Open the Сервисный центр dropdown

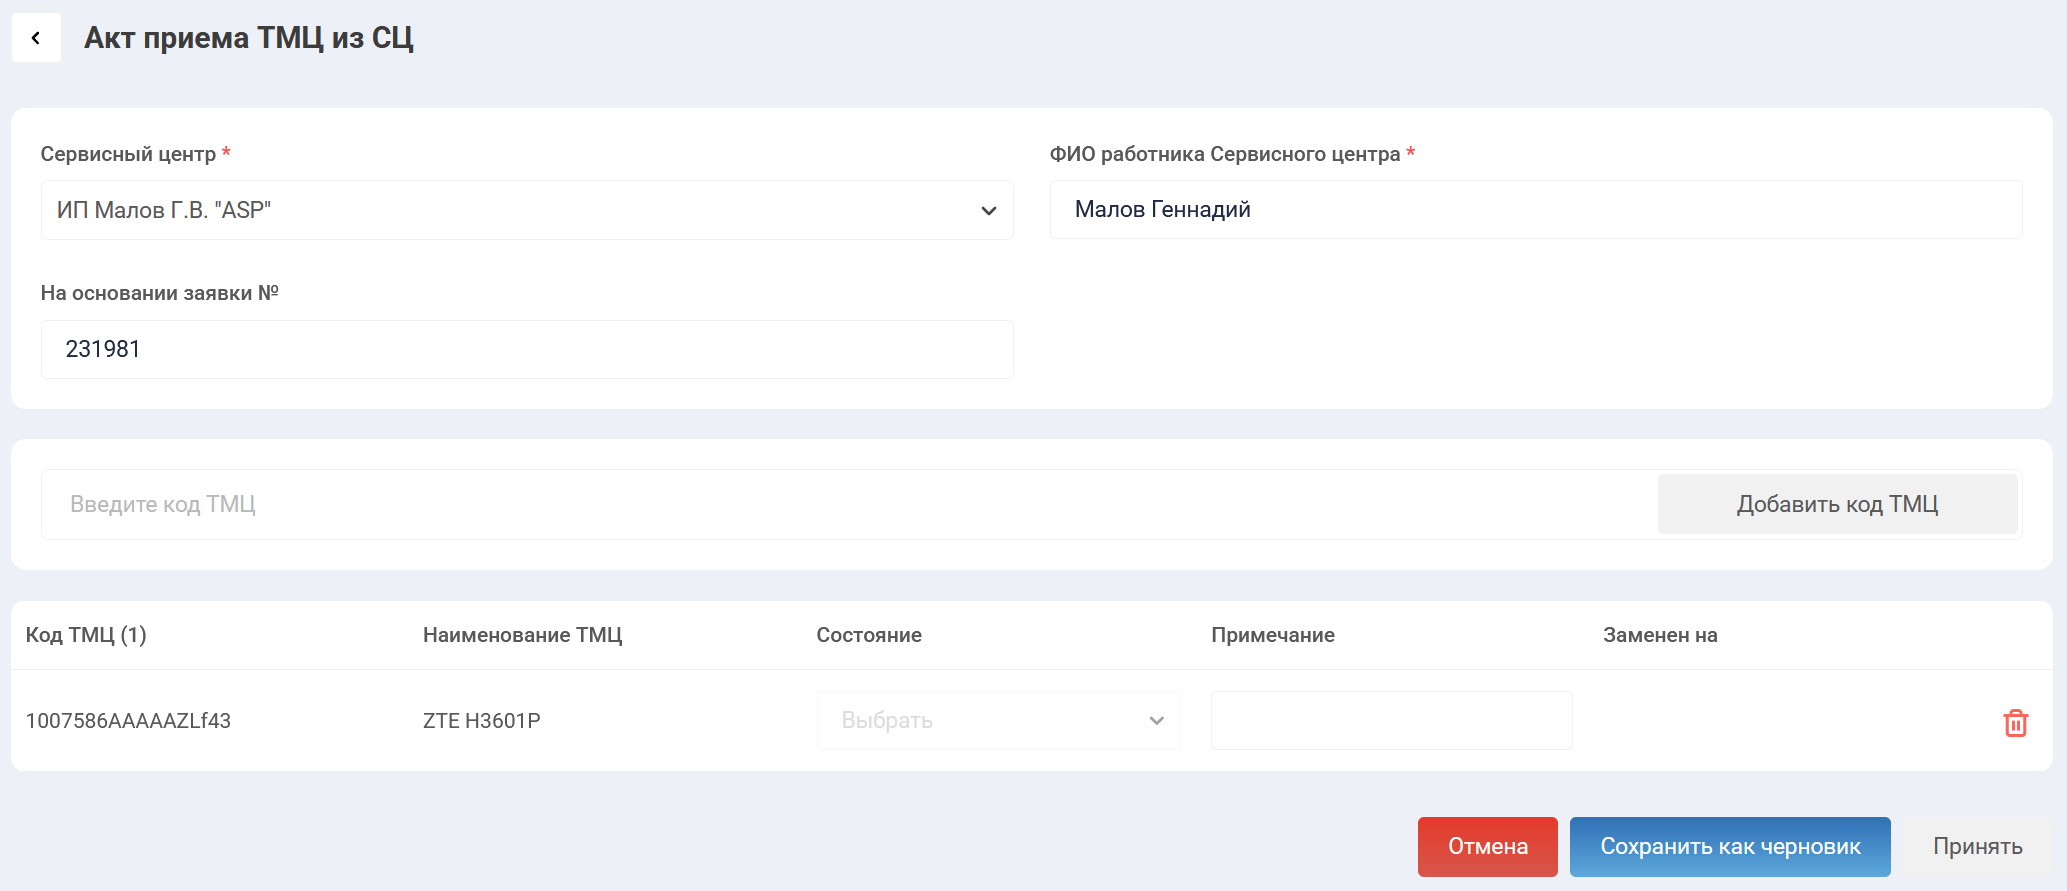(526, 210)
